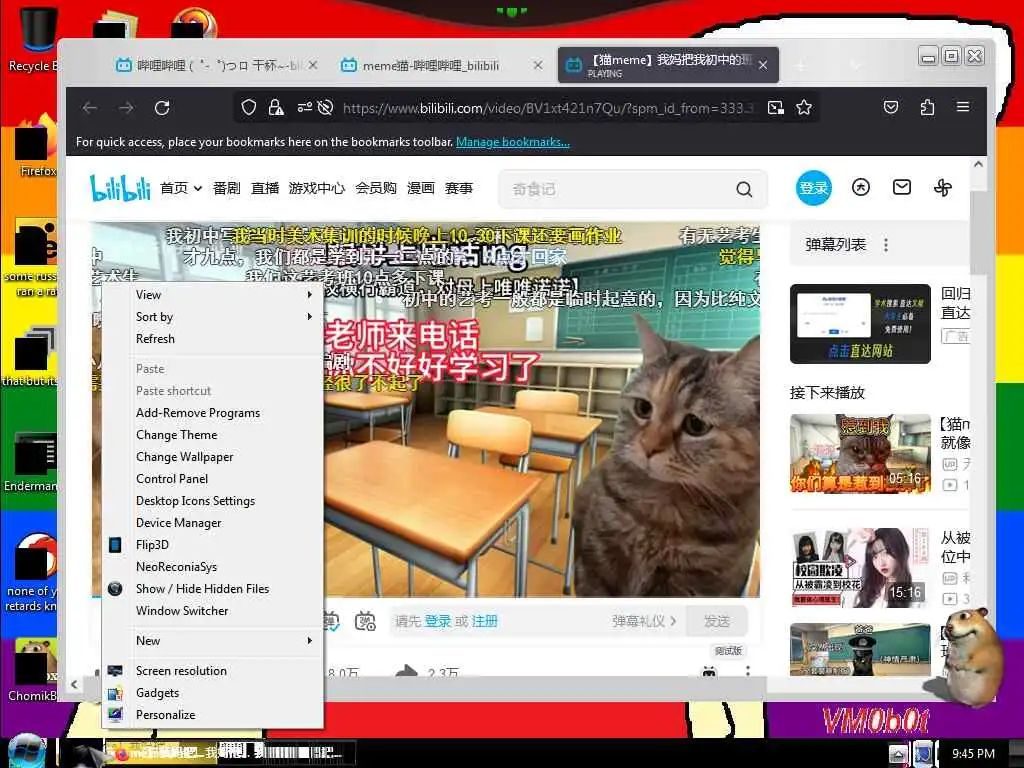
Task: Close the meme猫 tab
Action: (537, 65)
